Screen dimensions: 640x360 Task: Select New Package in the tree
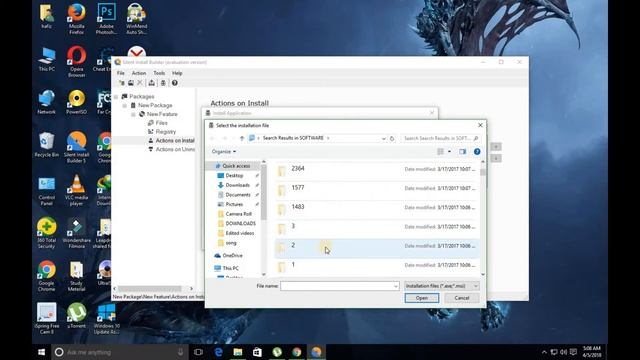tap(151, 105)
